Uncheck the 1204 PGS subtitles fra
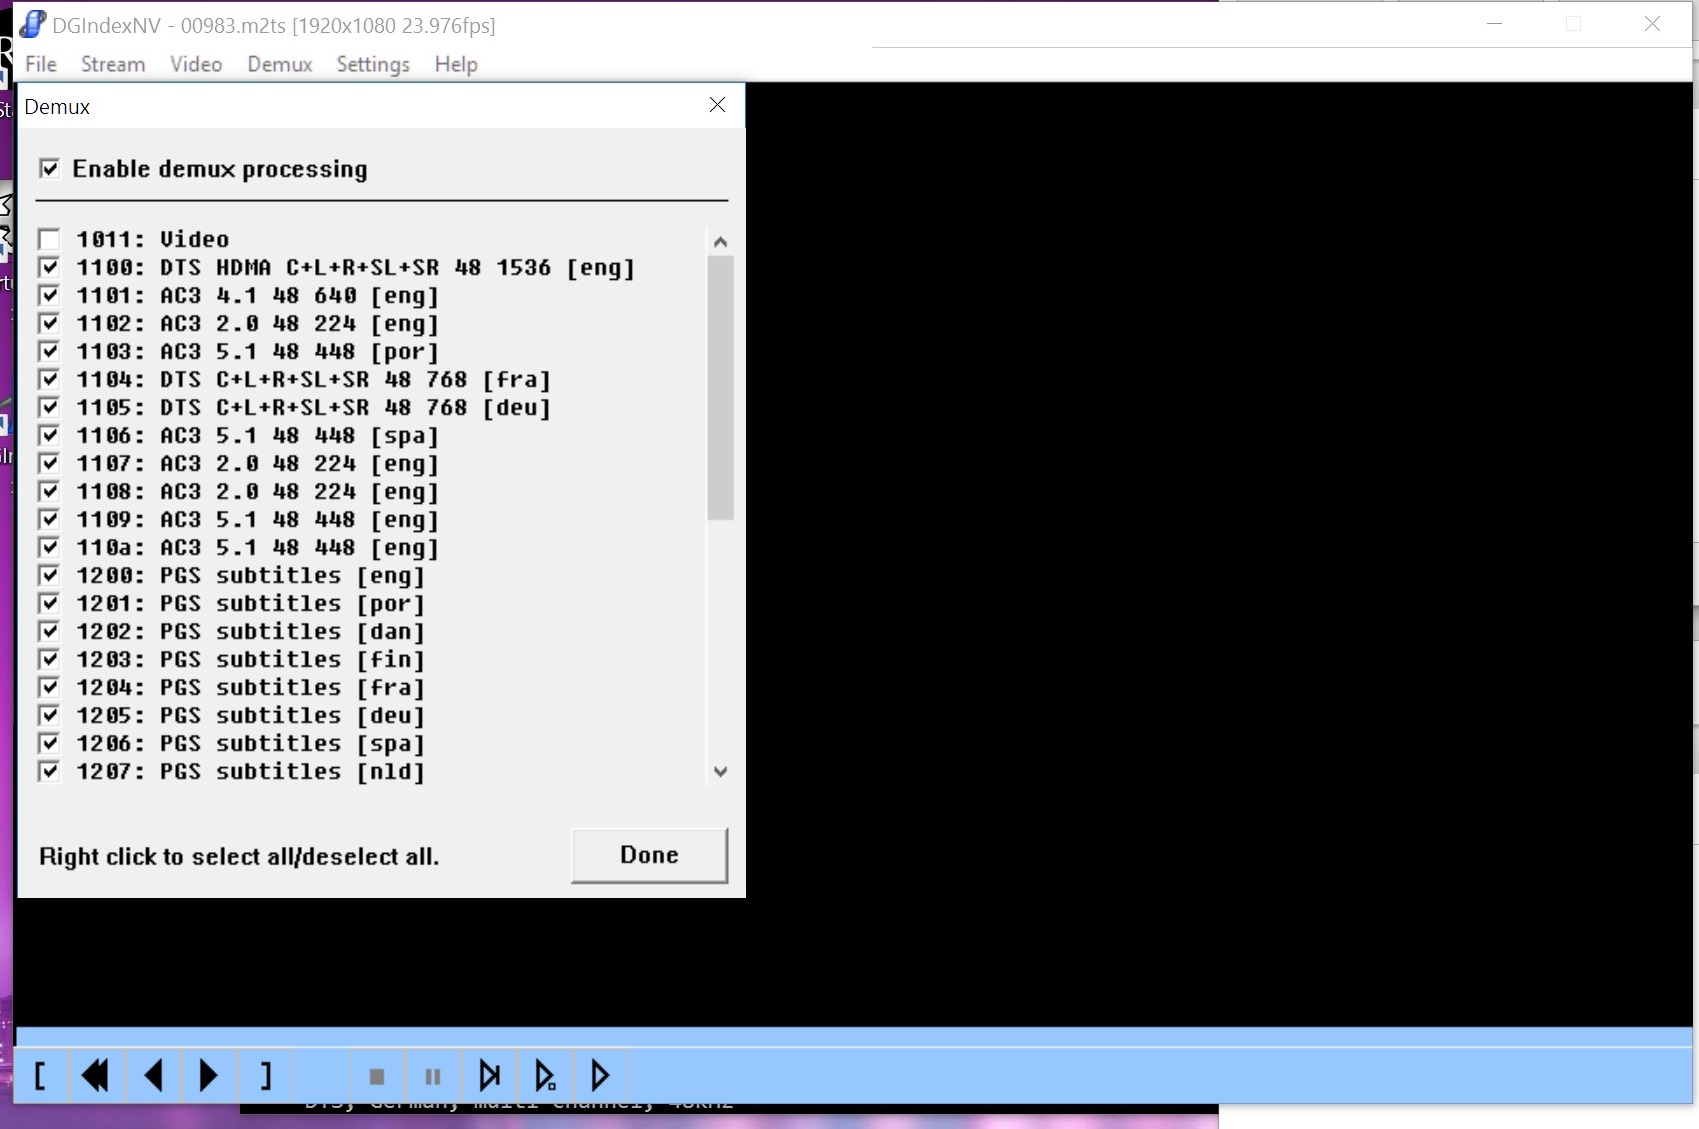The image size is (1699, 1129). pyautogui.click(x=49, y=687)
